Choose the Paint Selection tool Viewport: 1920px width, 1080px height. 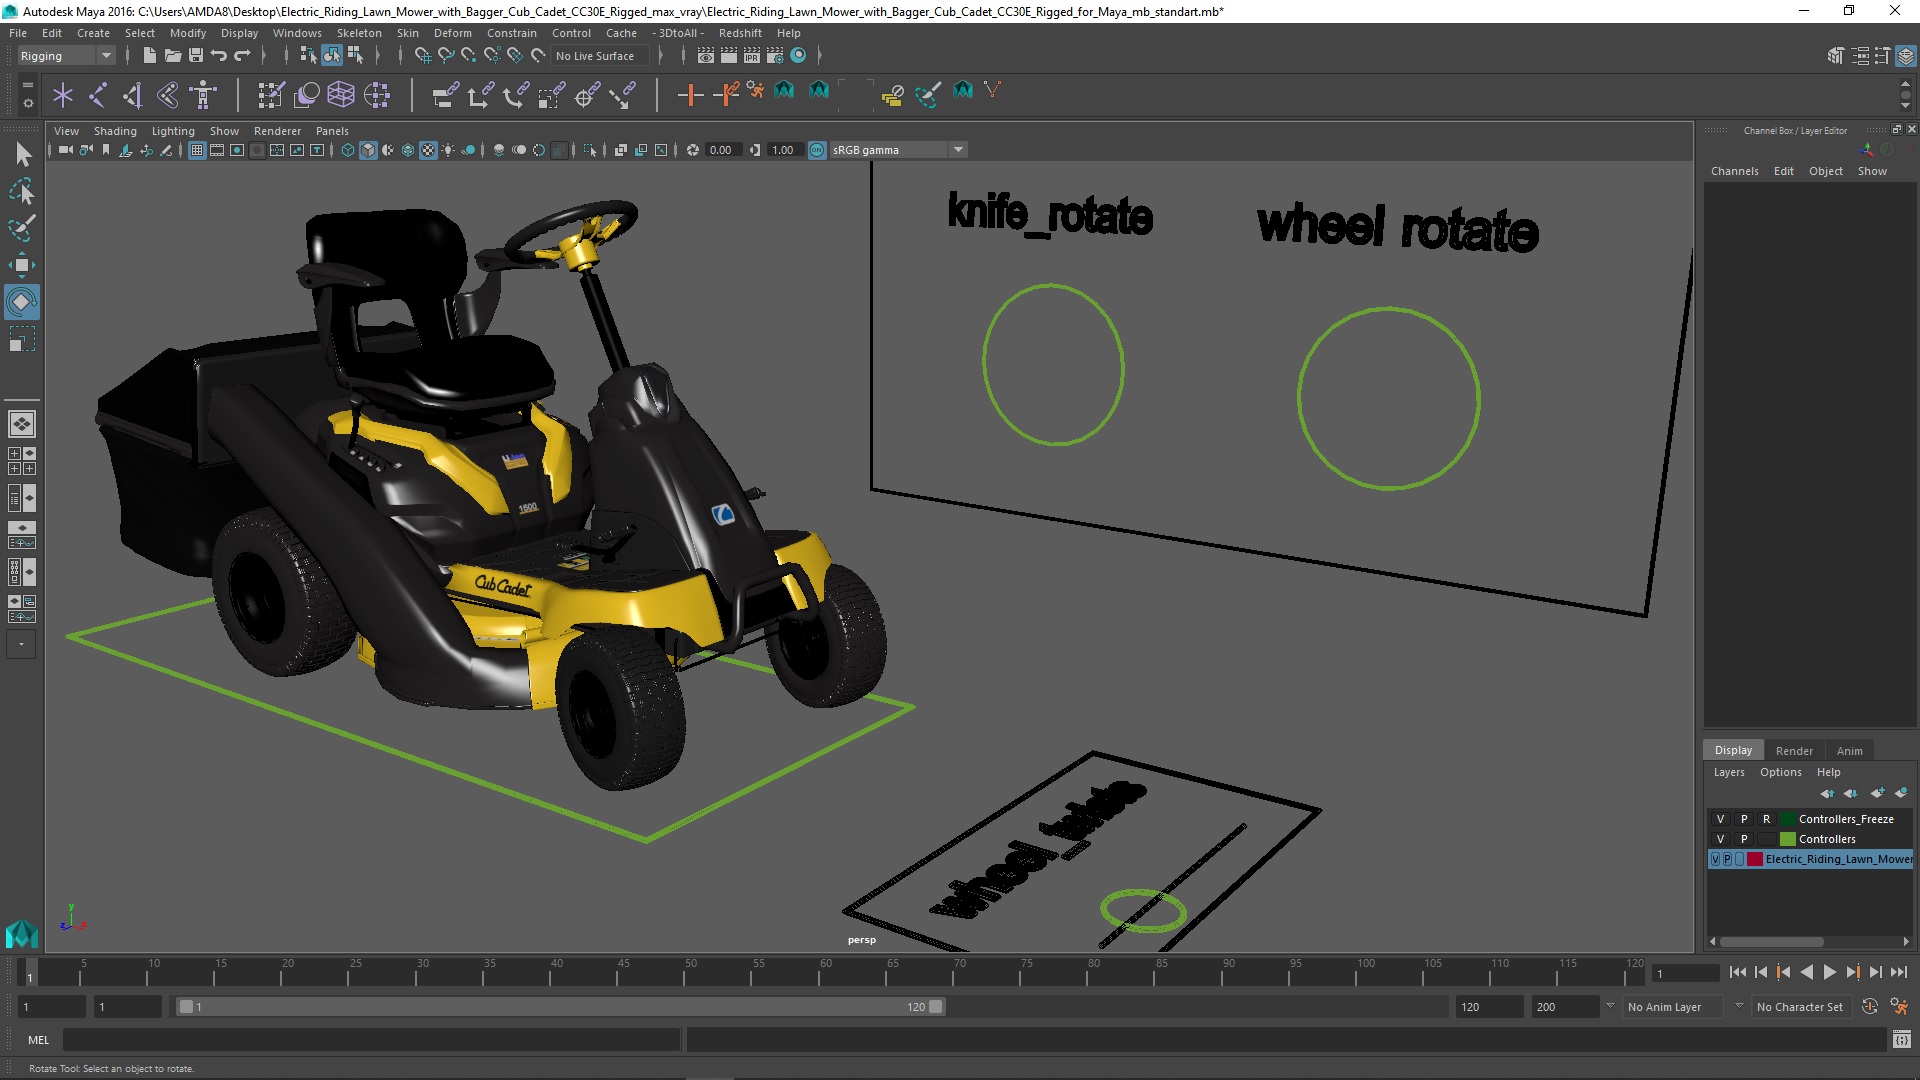(x=21, y=228)
